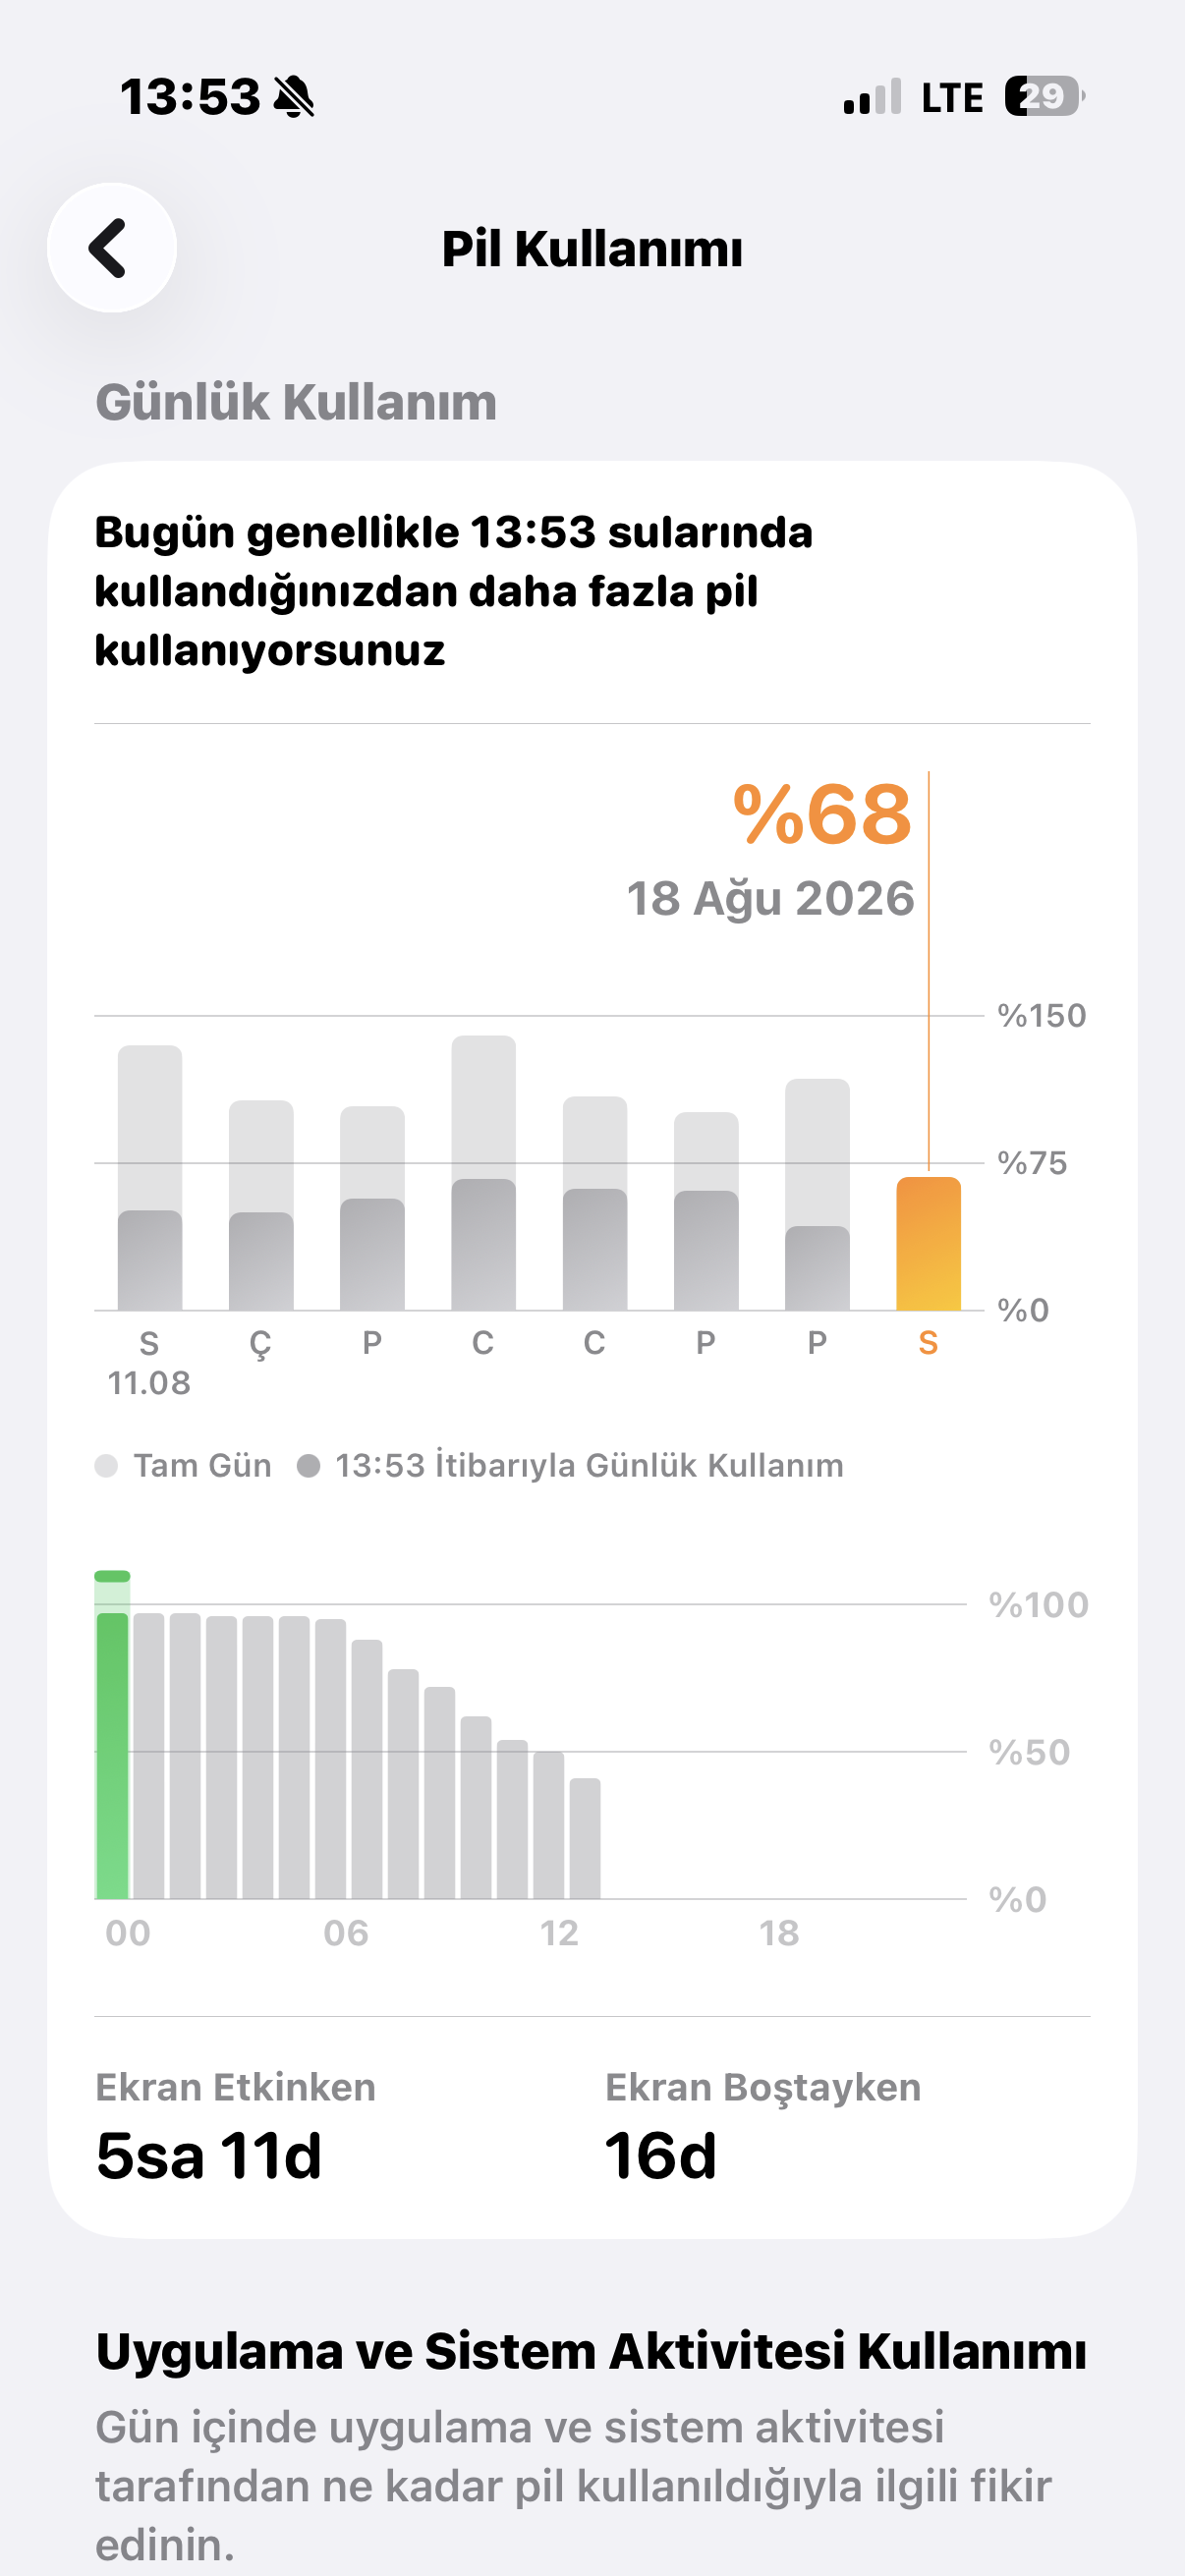Screen dimensions: 1185x2576
Task: Tap the 13:53 İtibarıyla Günlük Kullanım legend
Action: [571, 1465]
